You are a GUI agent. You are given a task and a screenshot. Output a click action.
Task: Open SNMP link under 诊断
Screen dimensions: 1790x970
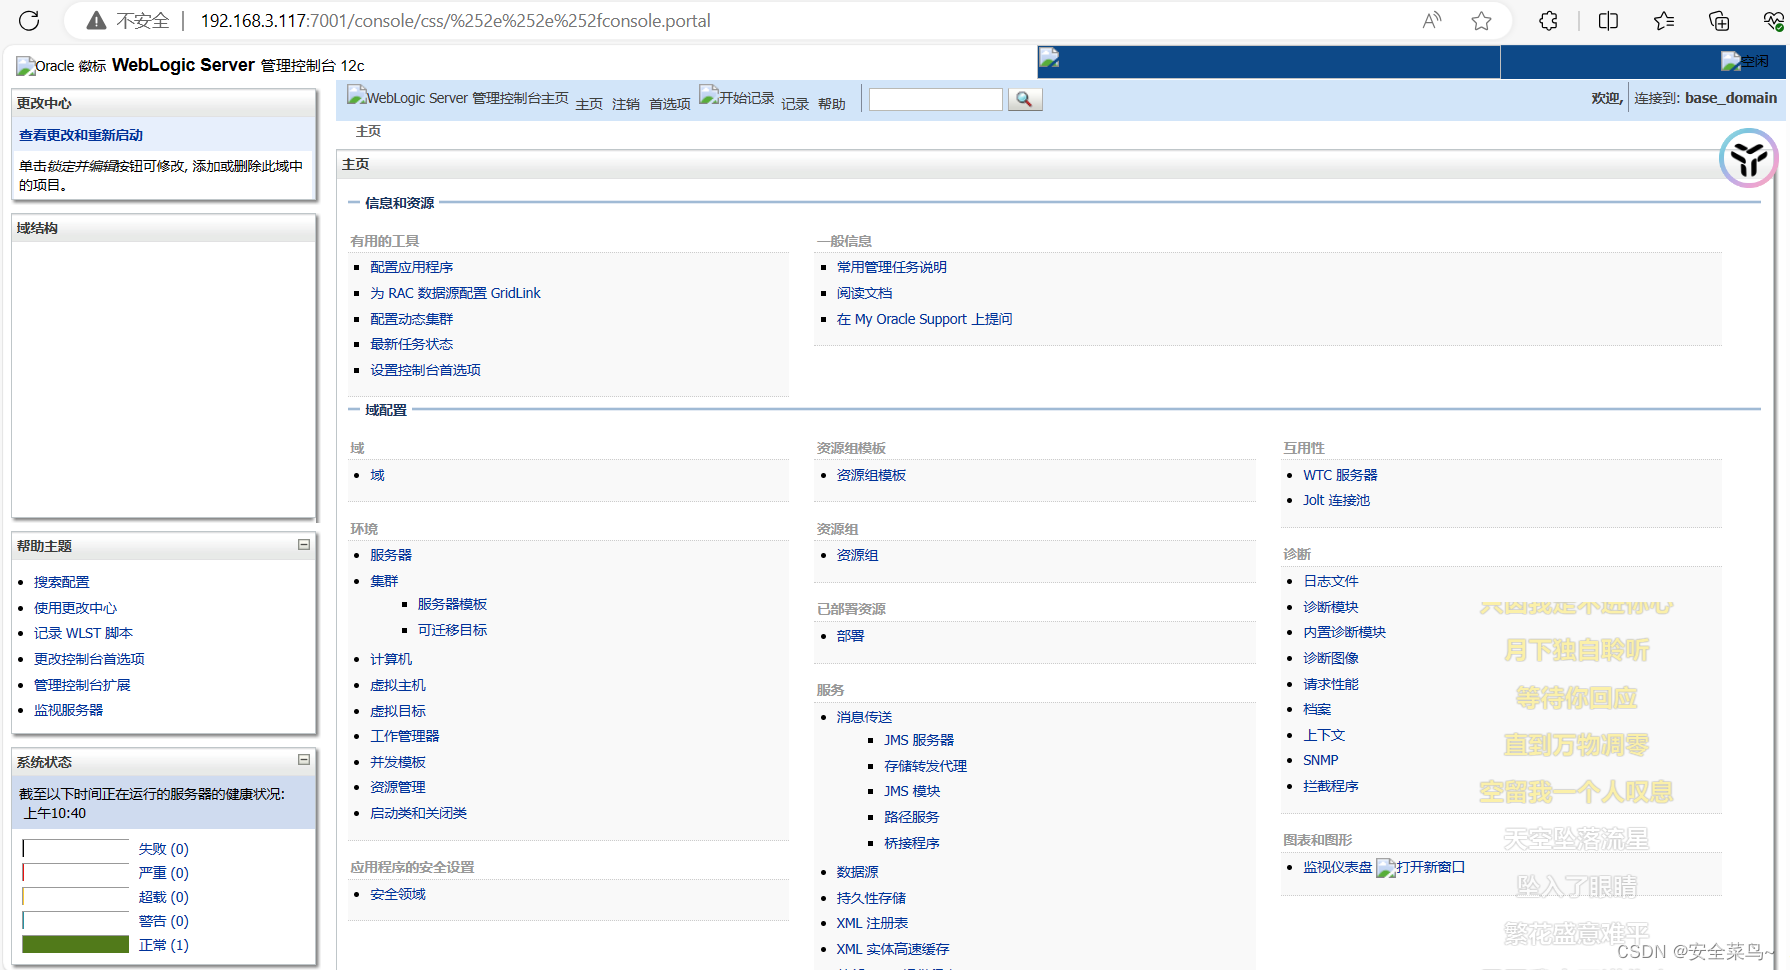(x=1320, y=760)
